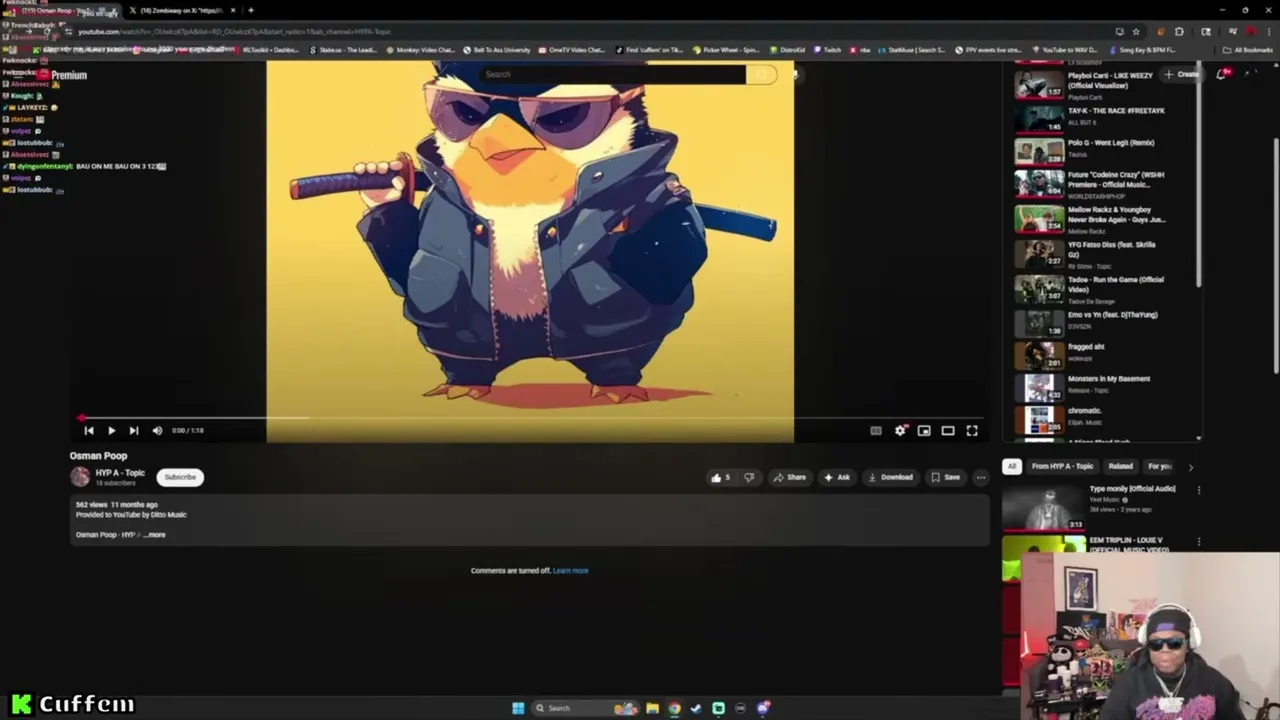Open the HYP A - Topic channel avatar

pyautogui.click(x=80, y=477)
